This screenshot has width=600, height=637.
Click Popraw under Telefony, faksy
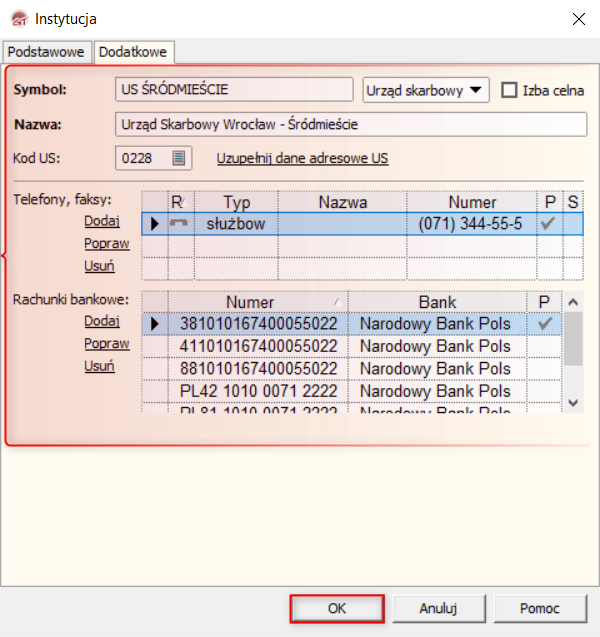point(107,244)
